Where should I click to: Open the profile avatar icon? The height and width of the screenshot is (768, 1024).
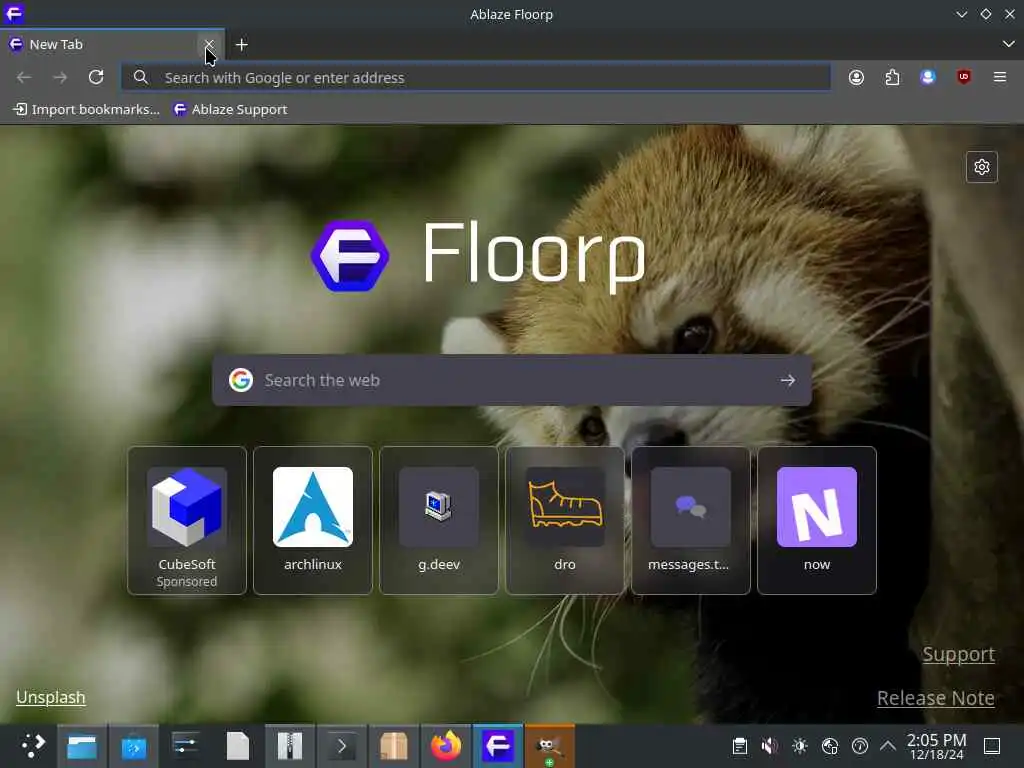coord(928,78)
